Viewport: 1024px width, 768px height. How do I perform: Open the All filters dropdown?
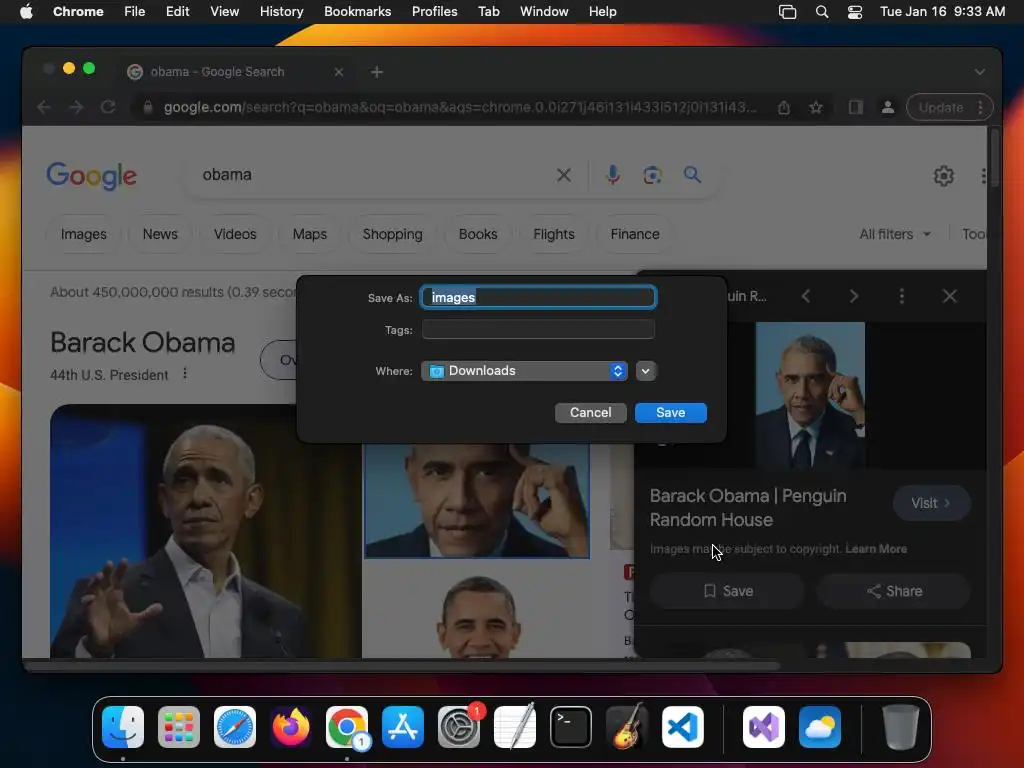pos(895,234)
